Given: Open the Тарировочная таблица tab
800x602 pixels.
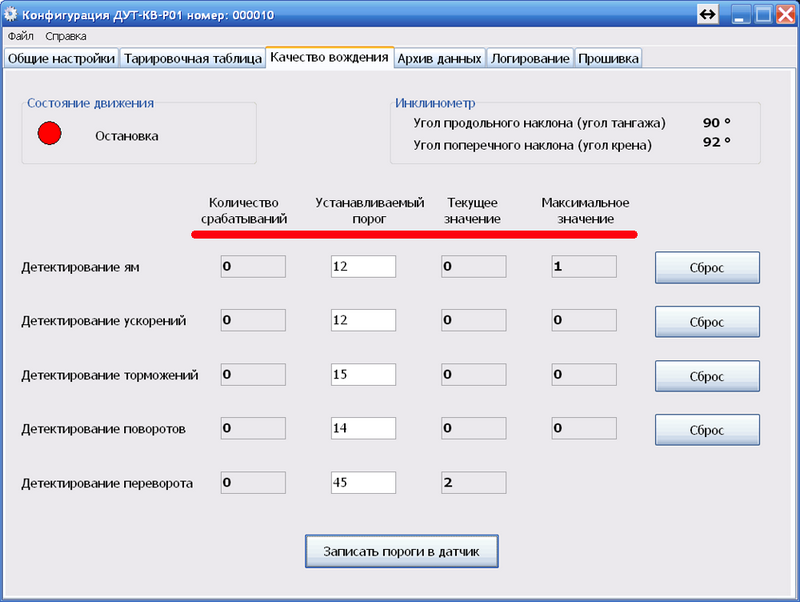Looking at the screenshot, I should pyautogui.click(x=193, y=58).
